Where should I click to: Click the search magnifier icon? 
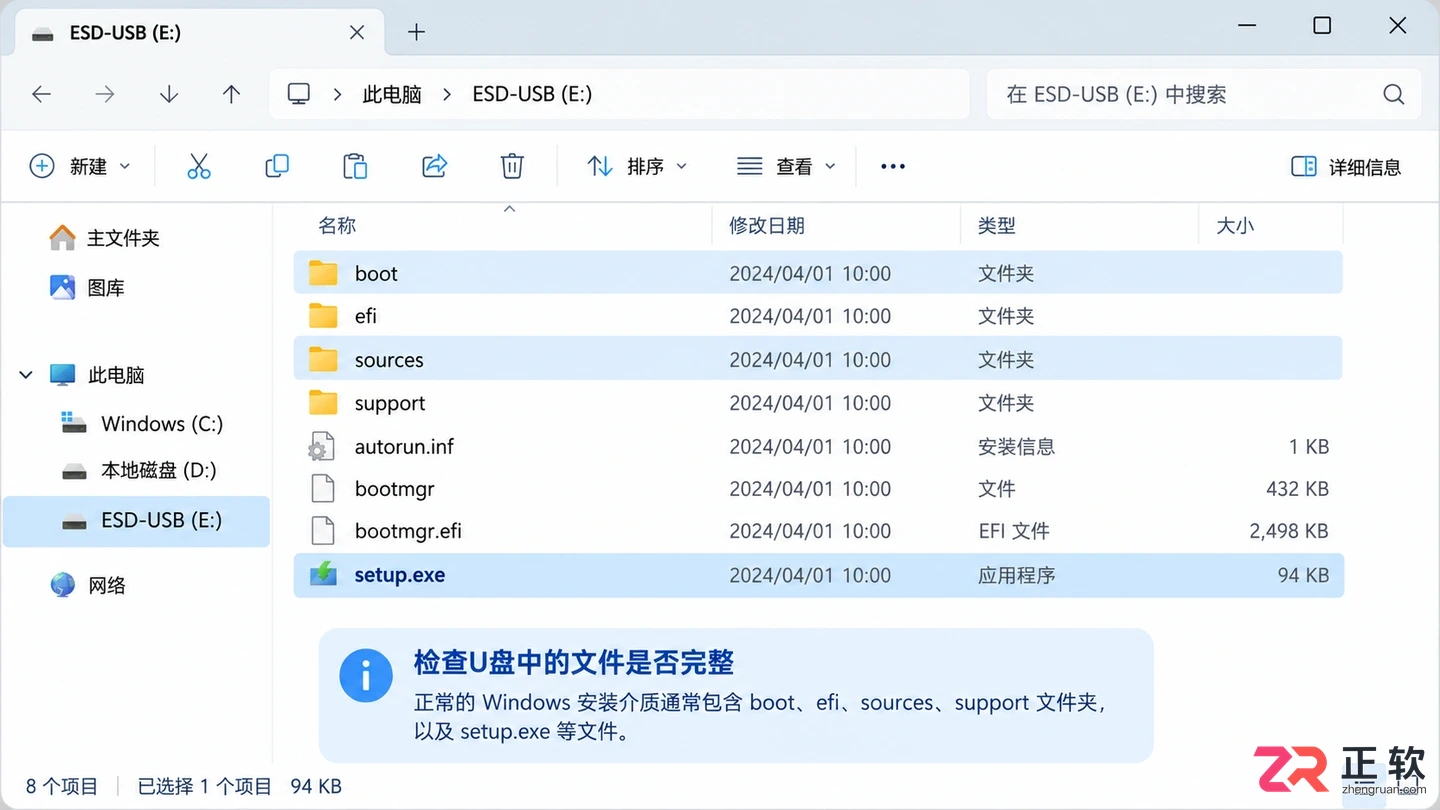pos(1393,94)
